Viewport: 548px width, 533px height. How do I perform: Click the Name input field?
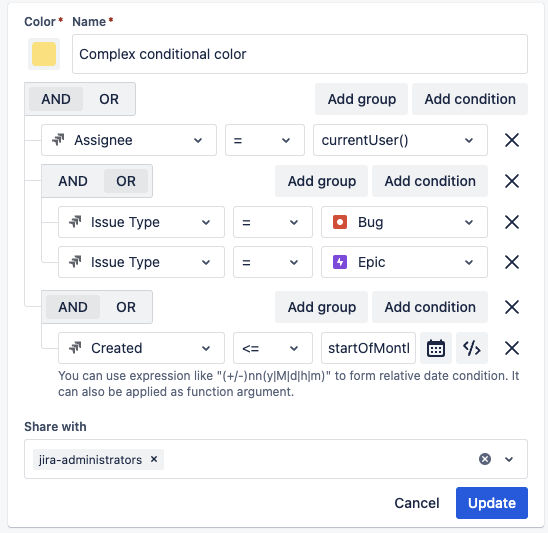[x=300, y=54]
